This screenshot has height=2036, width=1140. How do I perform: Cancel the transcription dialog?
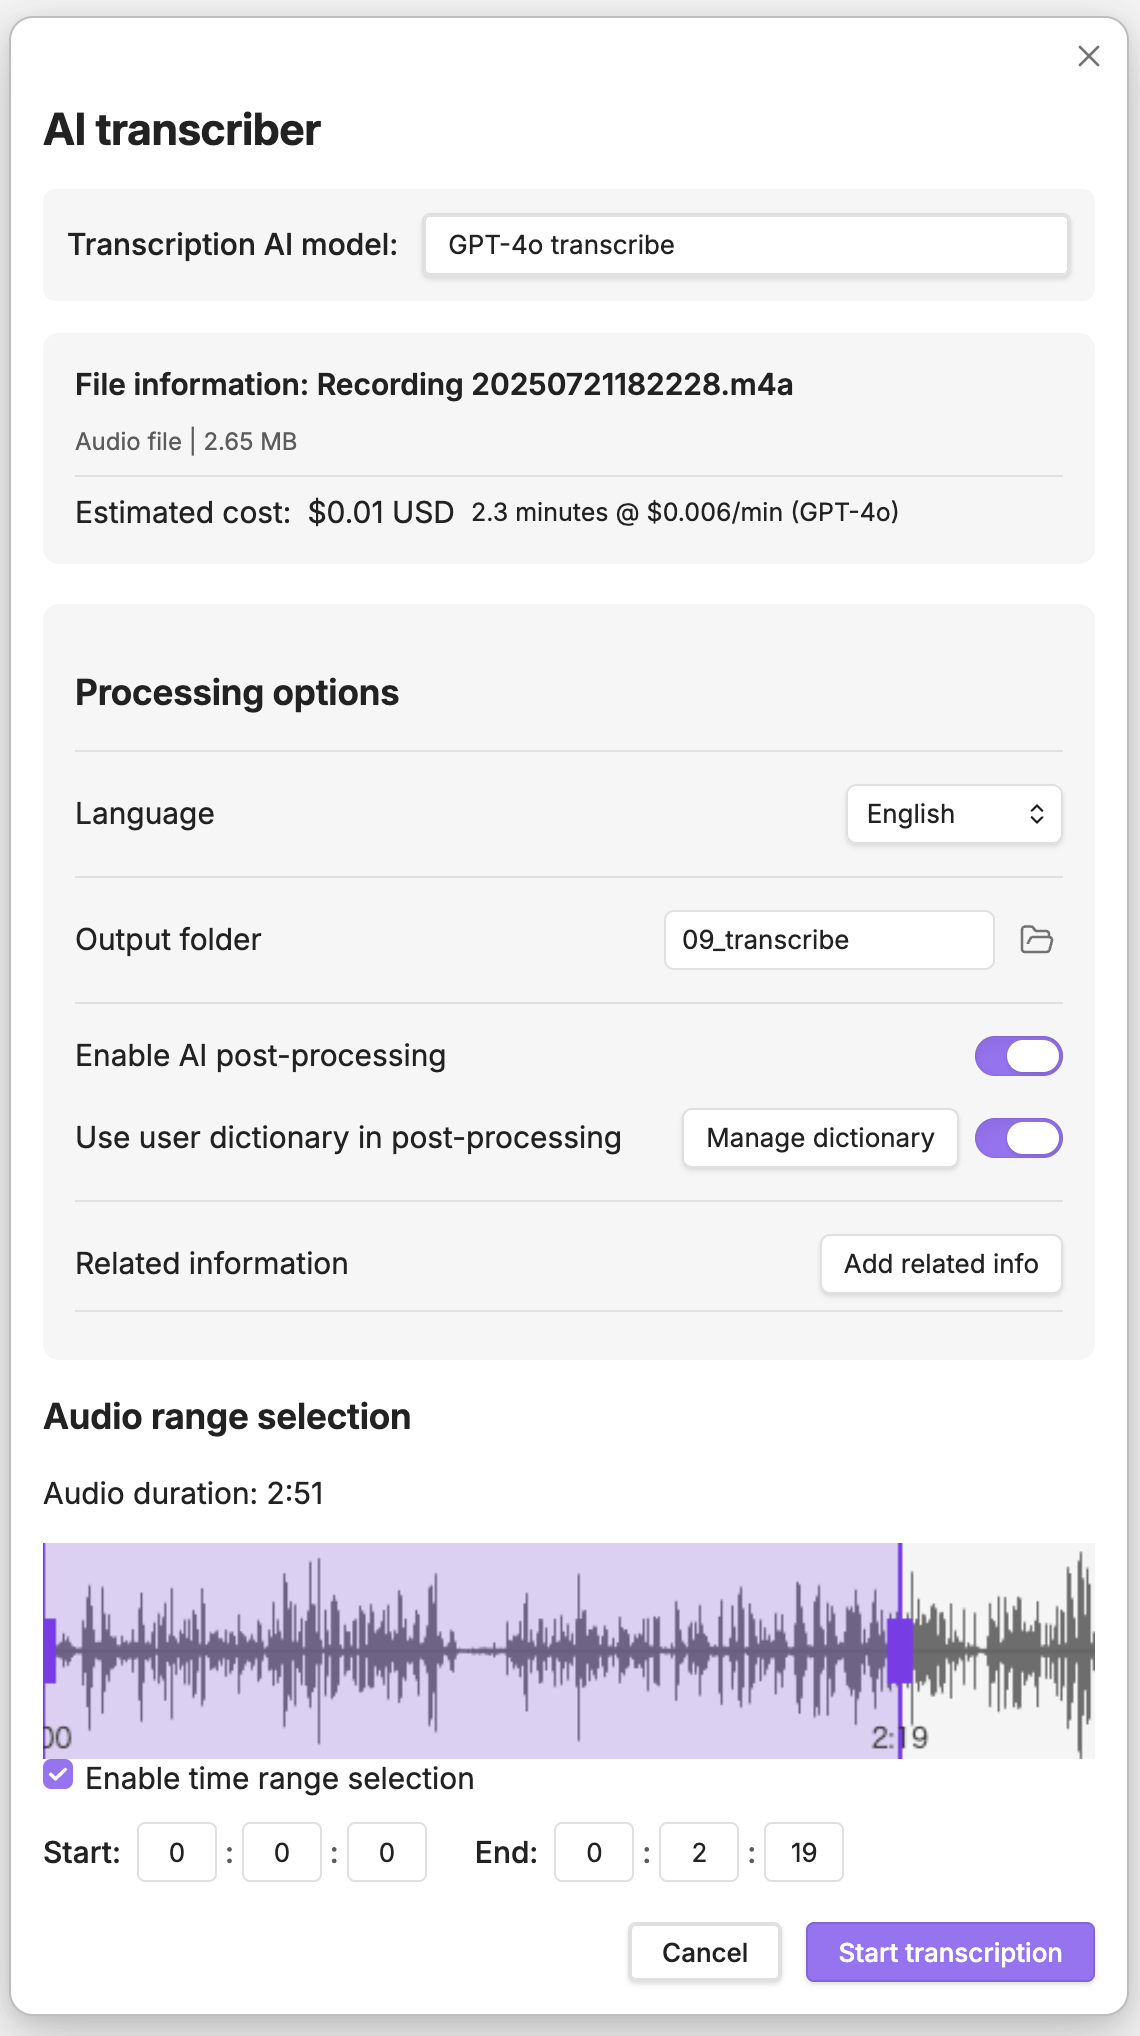coord(704,1952)
